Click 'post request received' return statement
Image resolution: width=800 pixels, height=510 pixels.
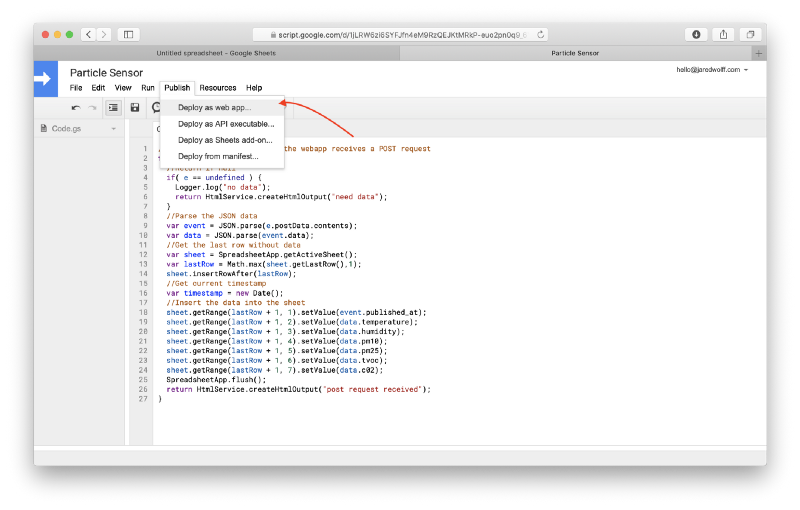[x=298, y=390]
